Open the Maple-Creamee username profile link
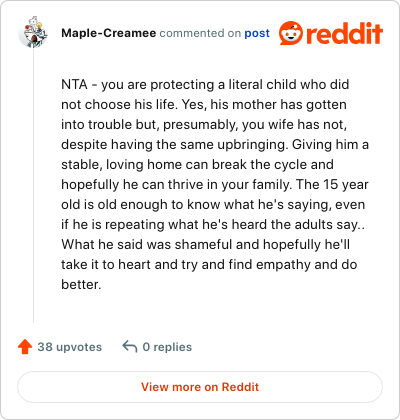Image resolution: width=400 pixels, height=420 pixels. click(x=109, y=33)
